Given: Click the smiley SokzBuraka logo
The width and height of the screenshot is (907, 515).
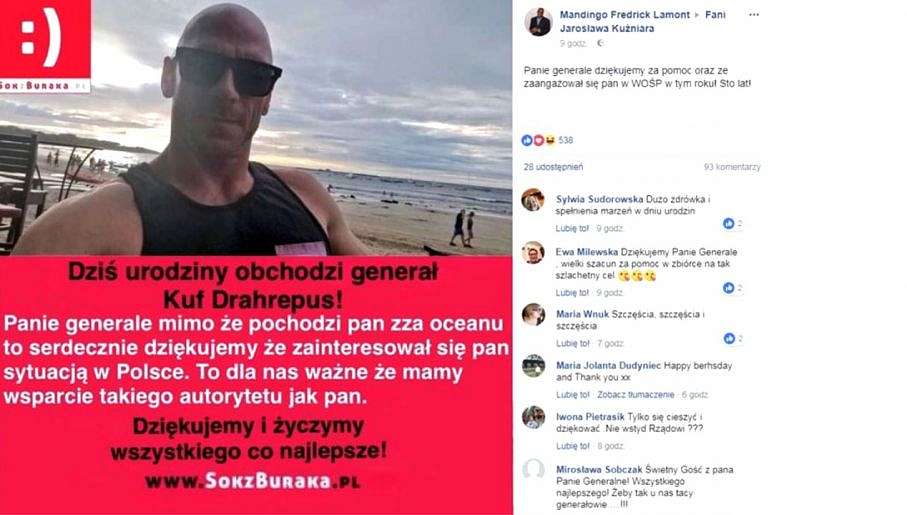Looking at the screenshot, I should click(45, 46).
